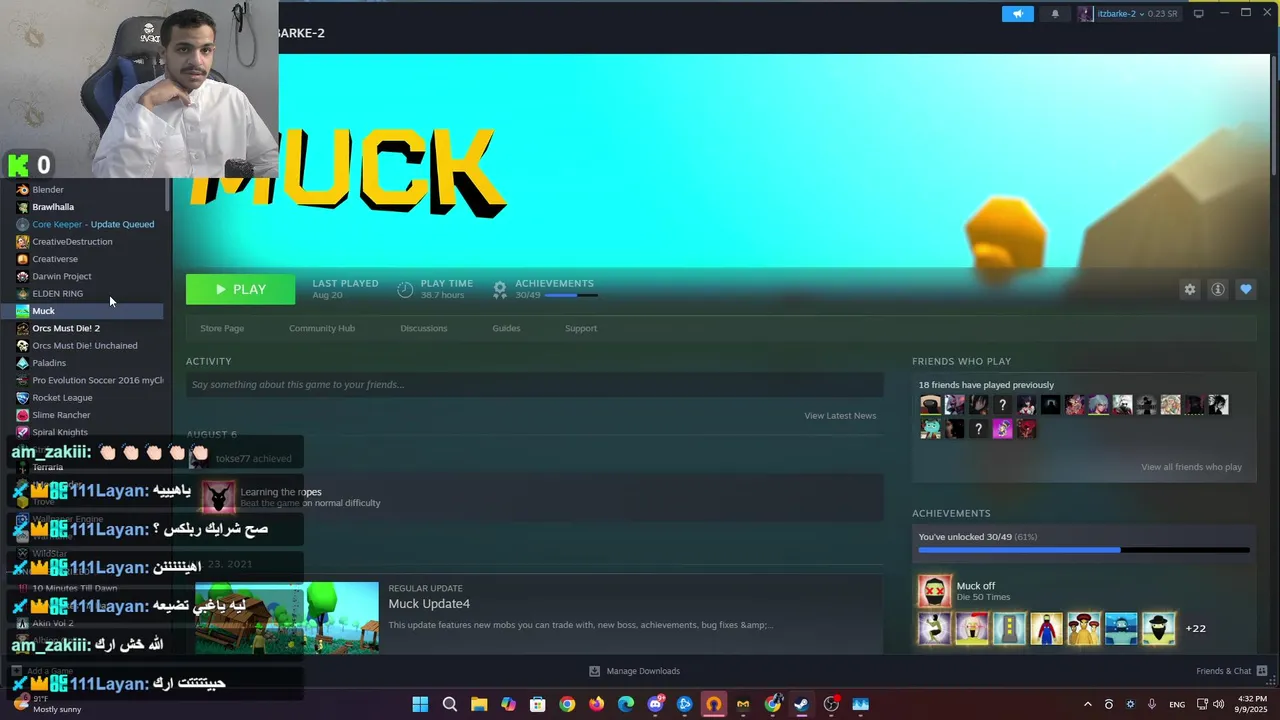Select Orcs Must Die! Unchained in library
Viewport: 1280px width, 720px height.
(x=85, y=345)
